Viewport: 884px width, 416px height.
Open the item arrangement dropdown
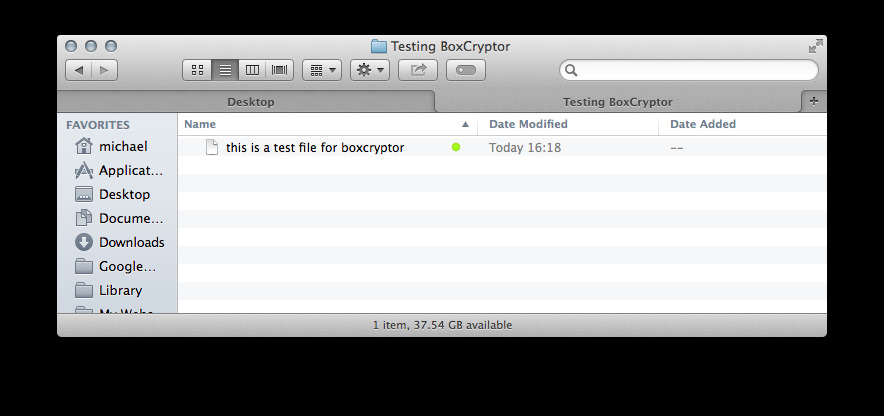pyautogui.click(x=322, y=70)
